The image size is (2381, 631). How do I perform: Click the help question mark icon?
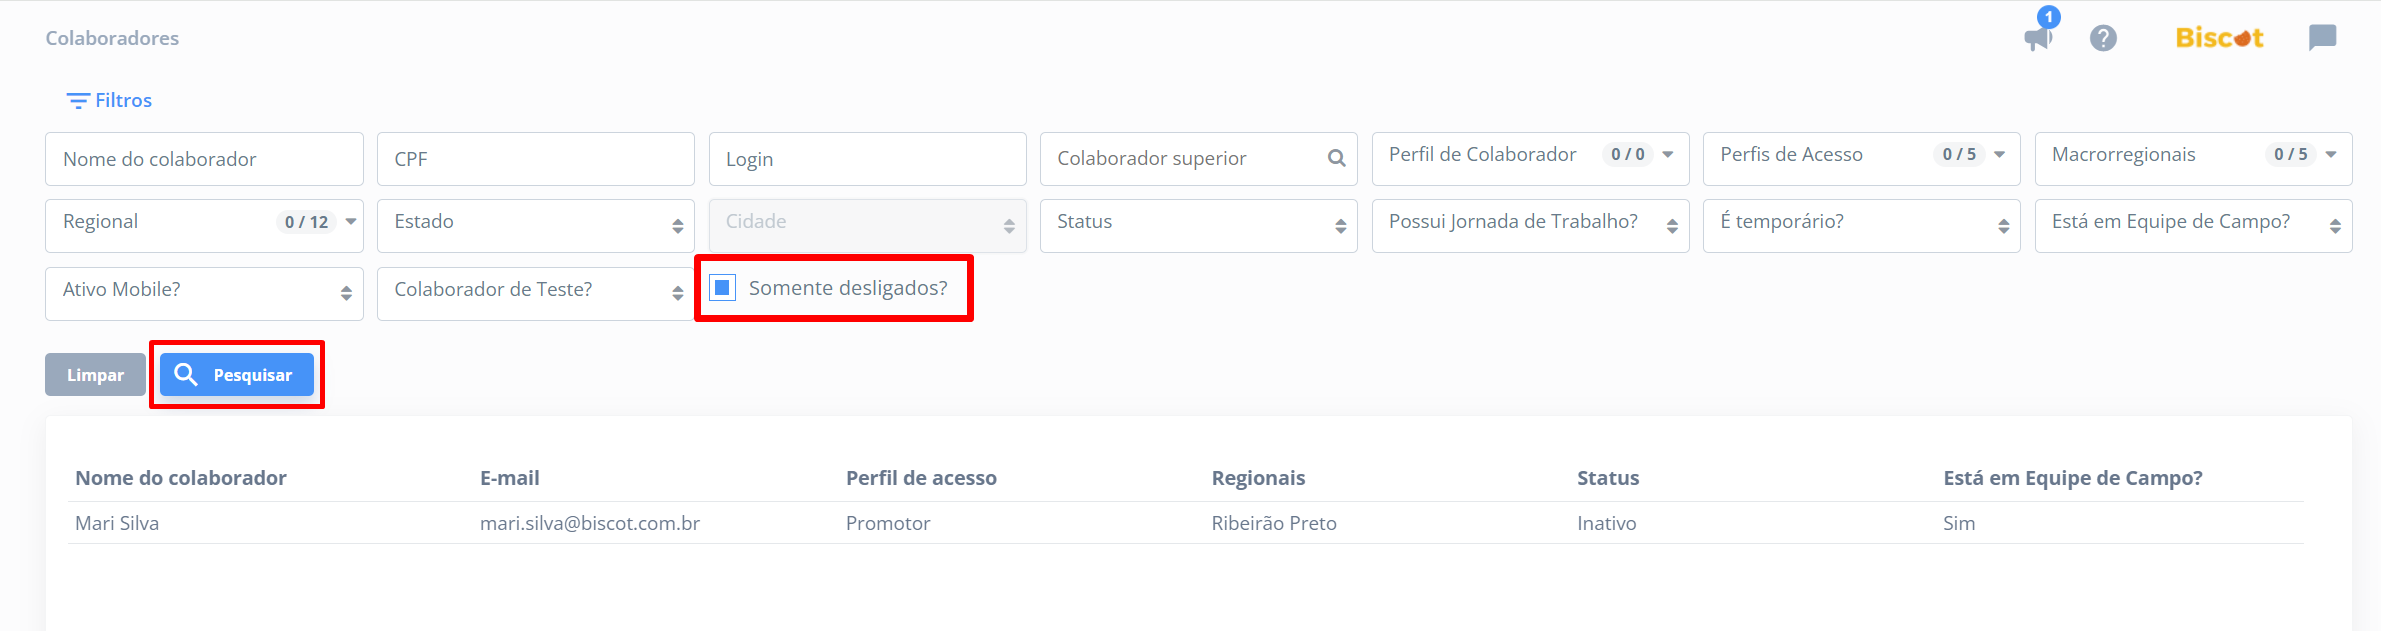coord(2103,38)
